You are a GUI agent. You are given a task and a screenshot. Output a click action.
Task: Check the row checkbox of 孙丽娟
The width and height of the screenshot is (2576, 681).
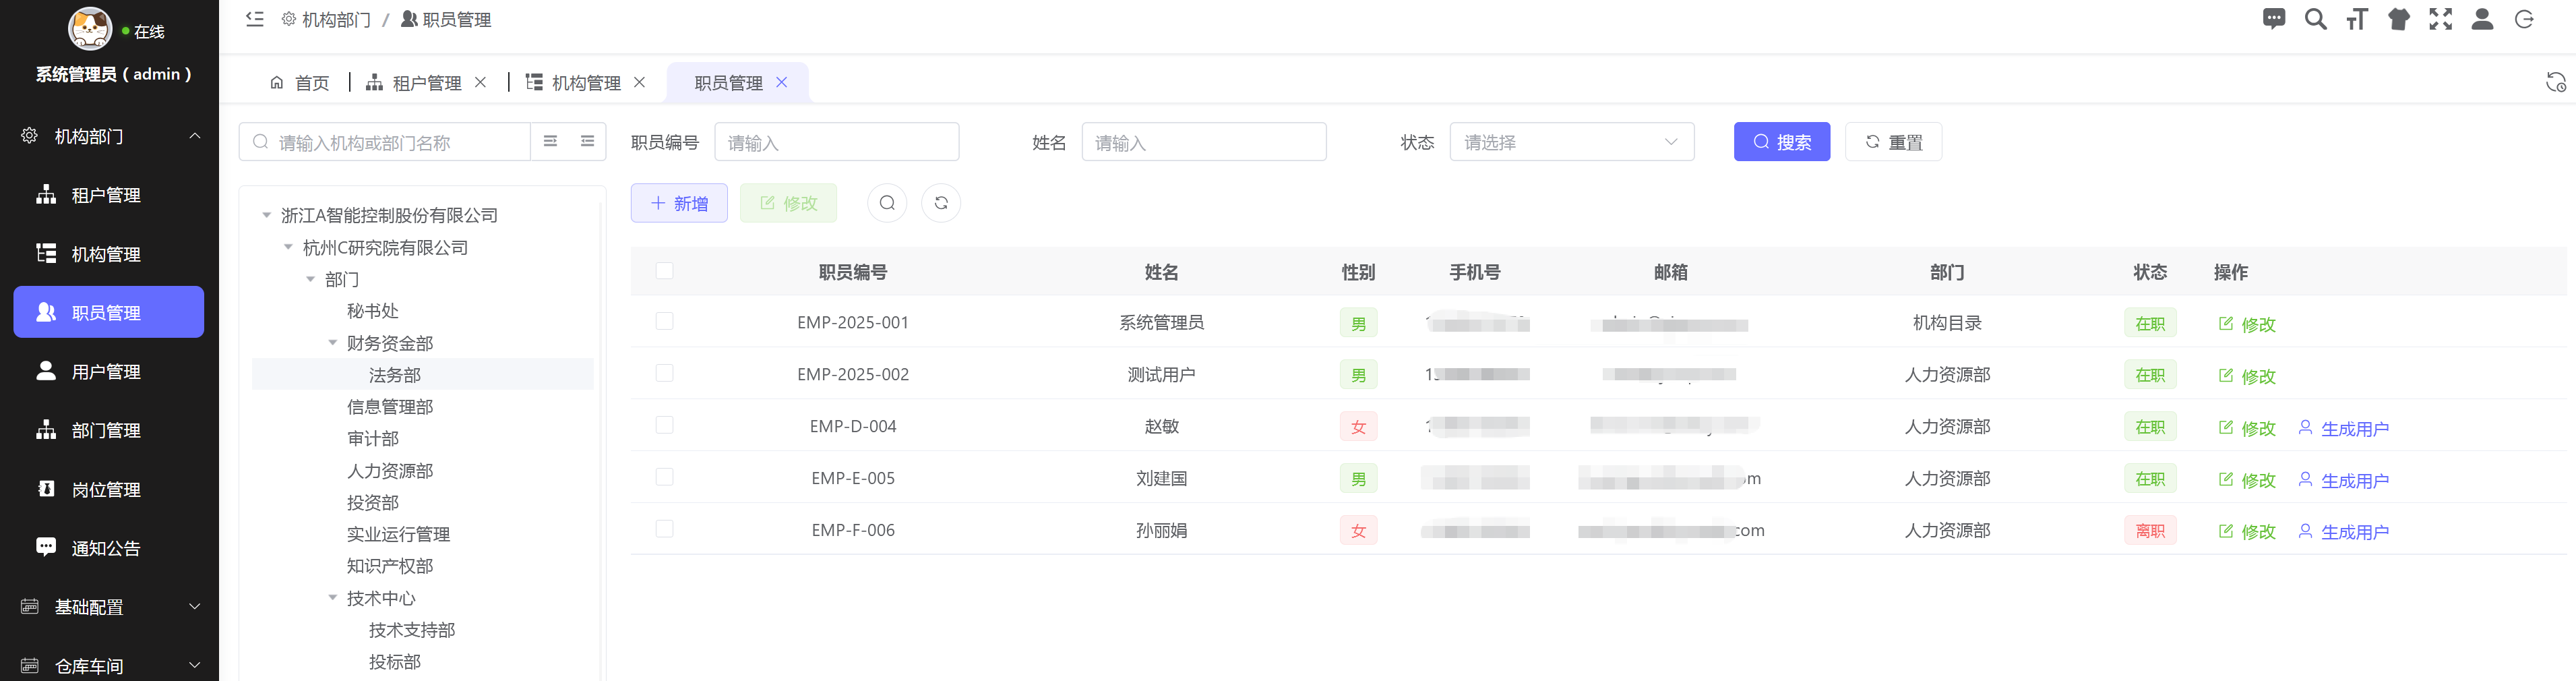tap(665, 530)
